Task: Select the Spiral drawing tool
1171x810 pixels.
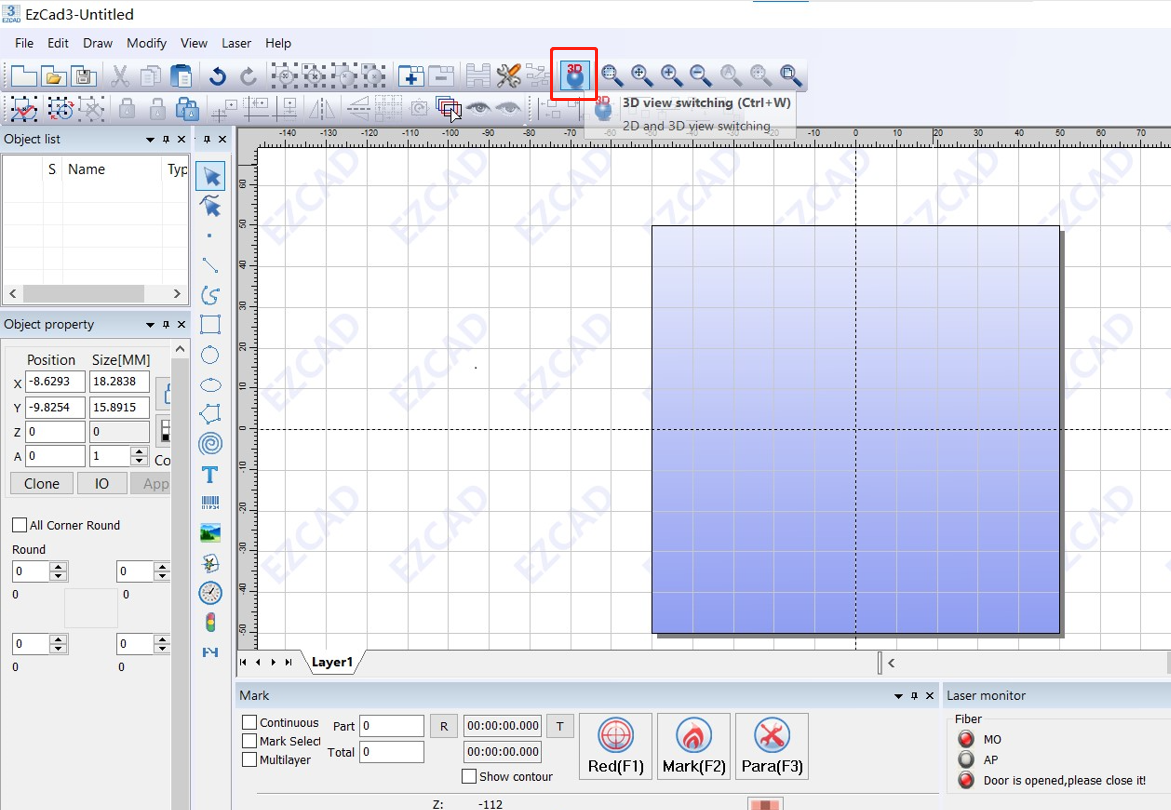Action: (x=211, y=444)
